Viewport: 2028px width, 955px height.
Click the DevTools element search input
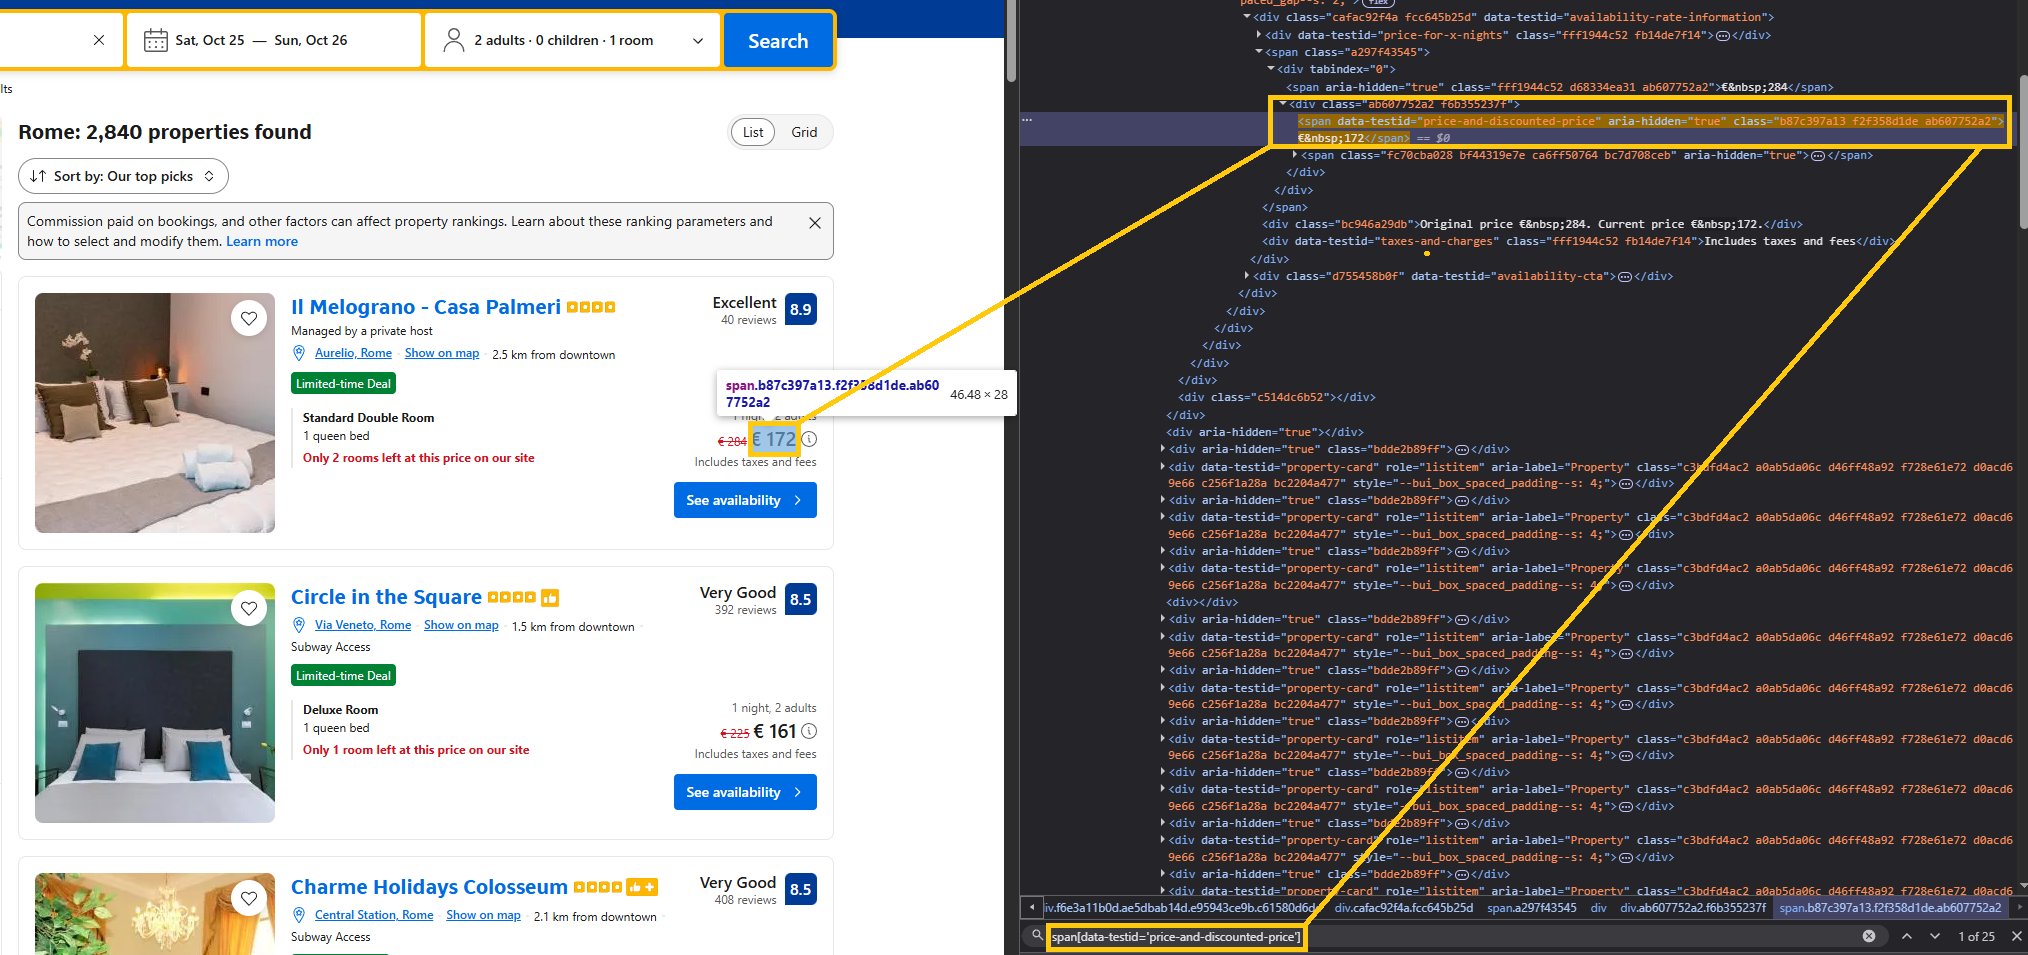click(x=1450, y=937)
